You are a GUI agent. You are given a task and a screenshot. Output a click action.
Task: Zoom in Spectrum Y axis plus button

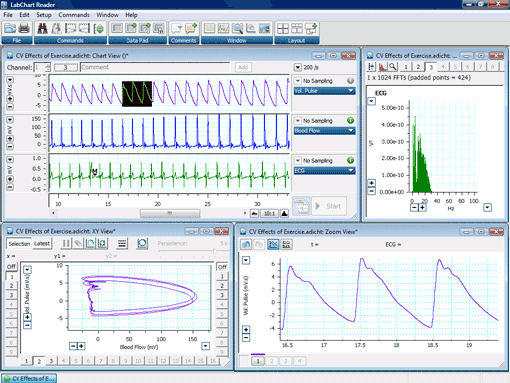click(x=372, y=183)
